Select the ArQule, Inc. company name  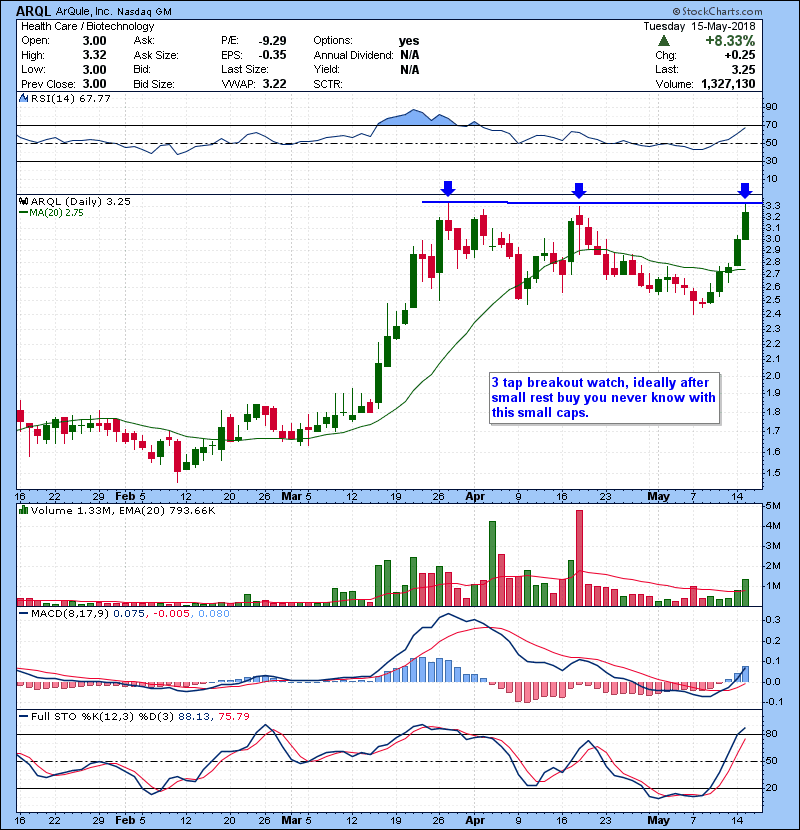coord(84,11)
